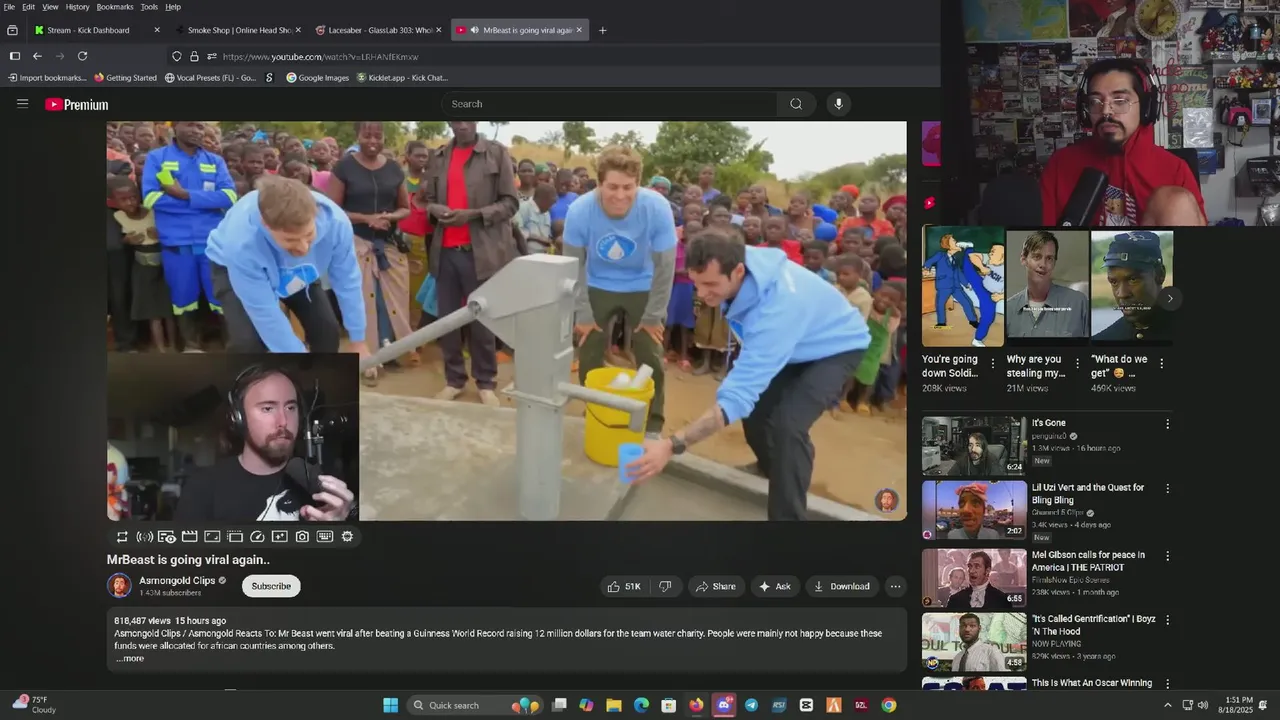Click the cards-and-eye visibility toggle under the video
The image size is (1280, 720).
(167, 537)
